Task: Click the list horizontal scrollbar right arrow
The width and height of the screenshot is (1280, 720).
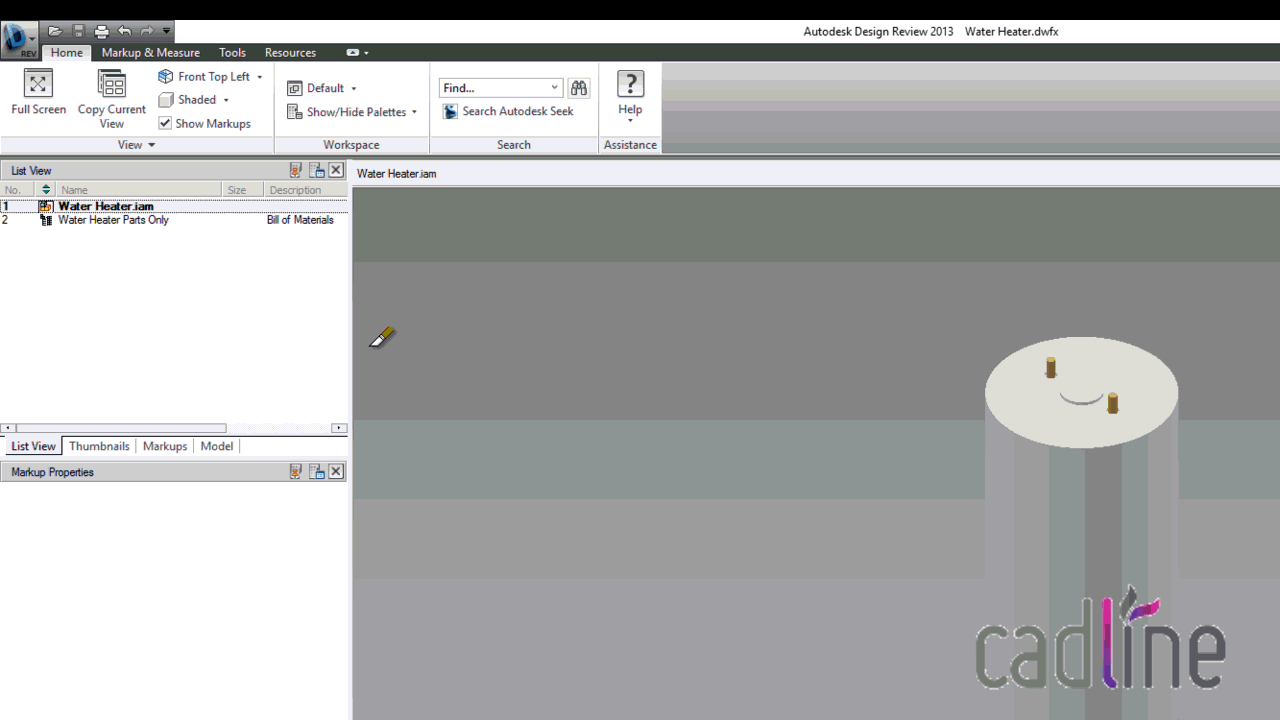Action: (339, 428)
